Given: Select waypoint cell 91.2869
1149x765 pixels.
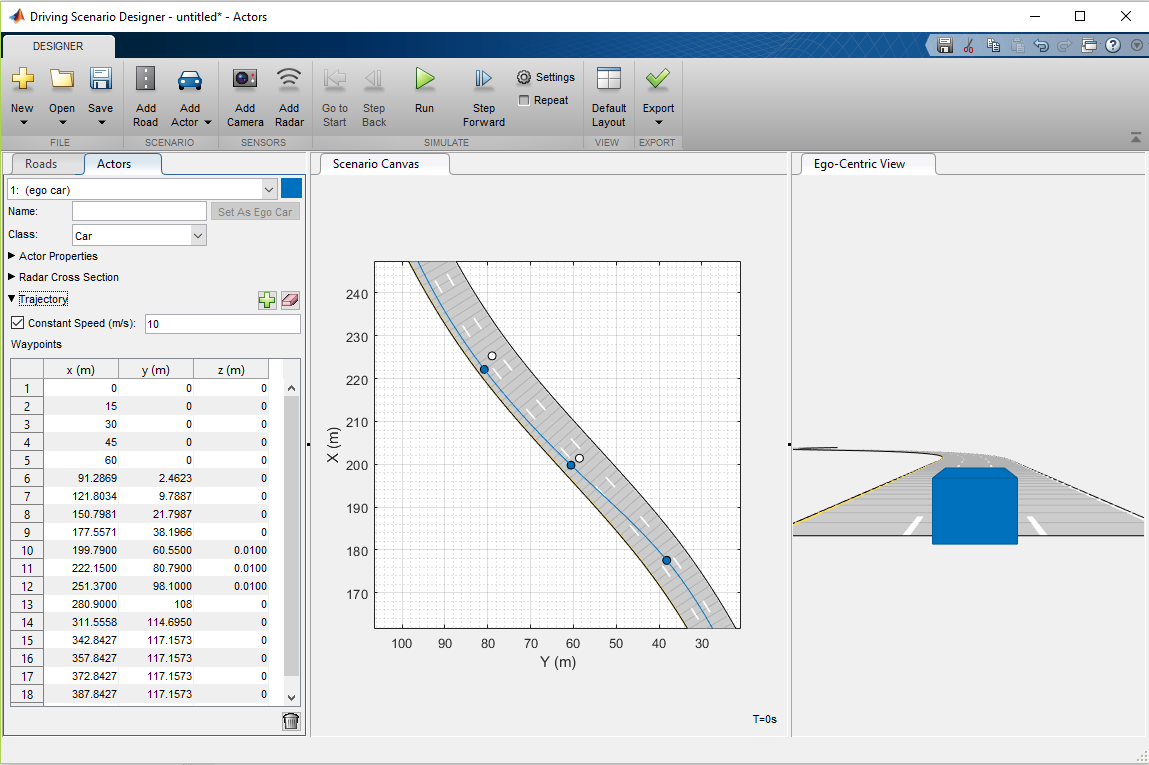Looking at the screenshot, I should (x=81, y=478).
